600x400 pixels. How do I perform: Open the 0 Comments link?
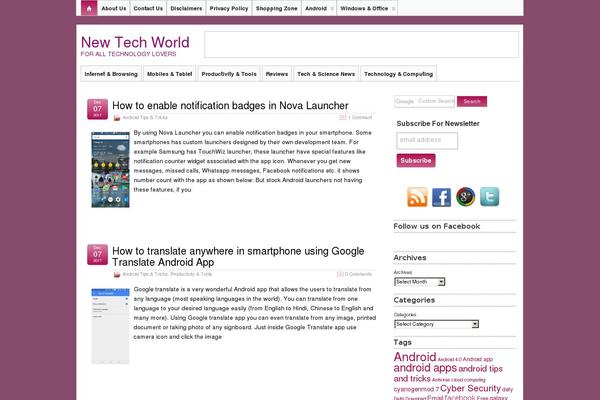(358, 274)
